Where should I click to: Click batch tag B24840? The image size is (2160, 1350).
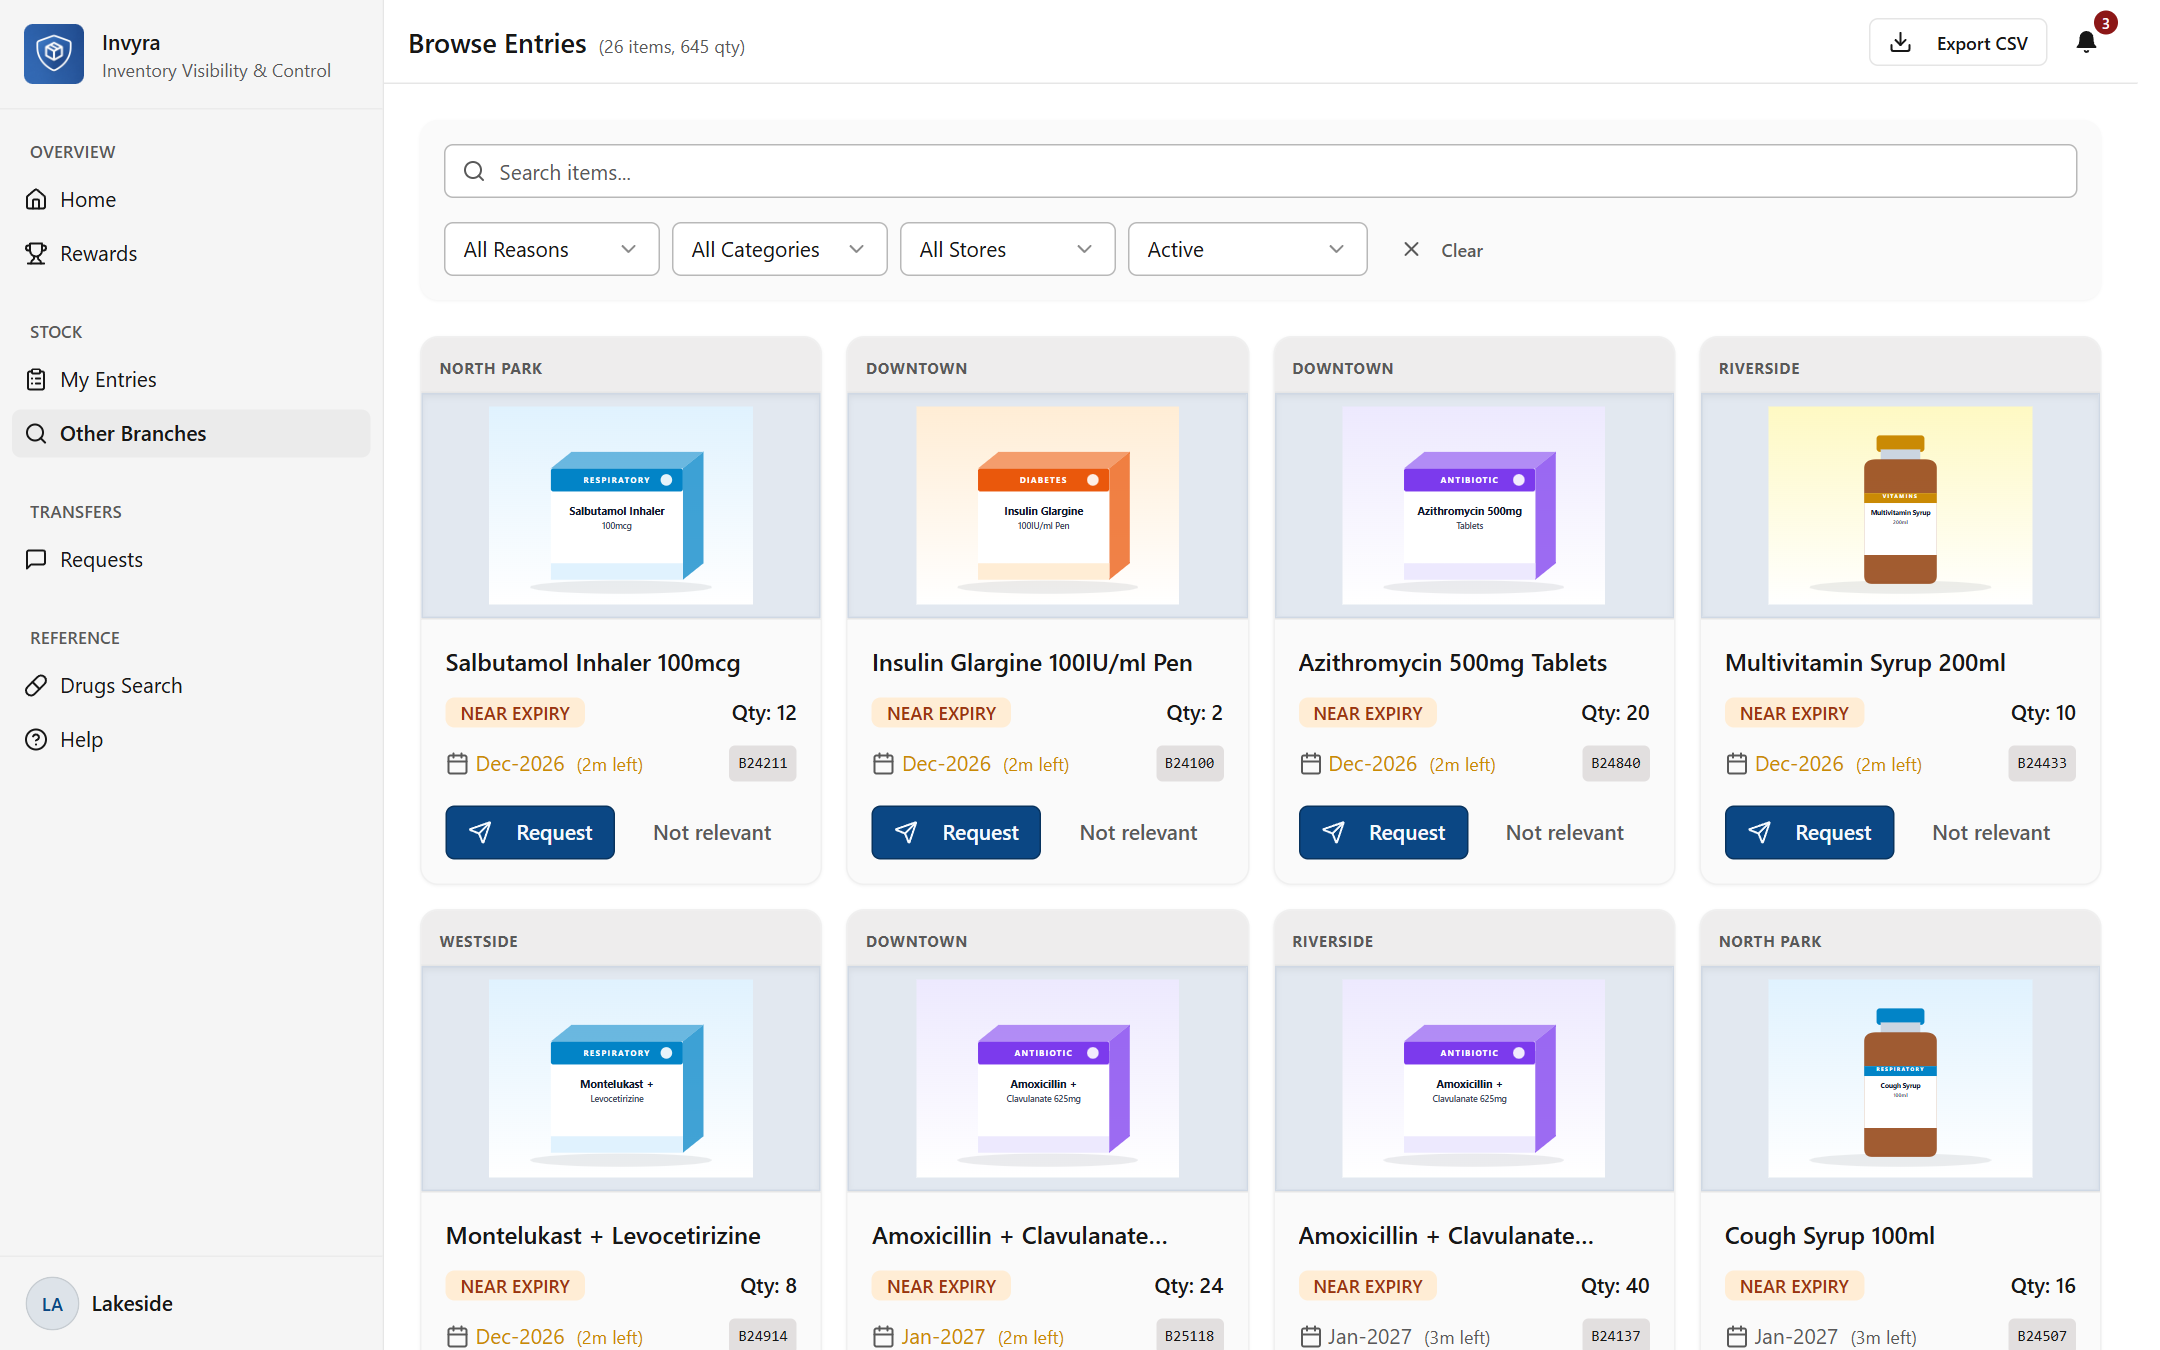pos(1616,763)
